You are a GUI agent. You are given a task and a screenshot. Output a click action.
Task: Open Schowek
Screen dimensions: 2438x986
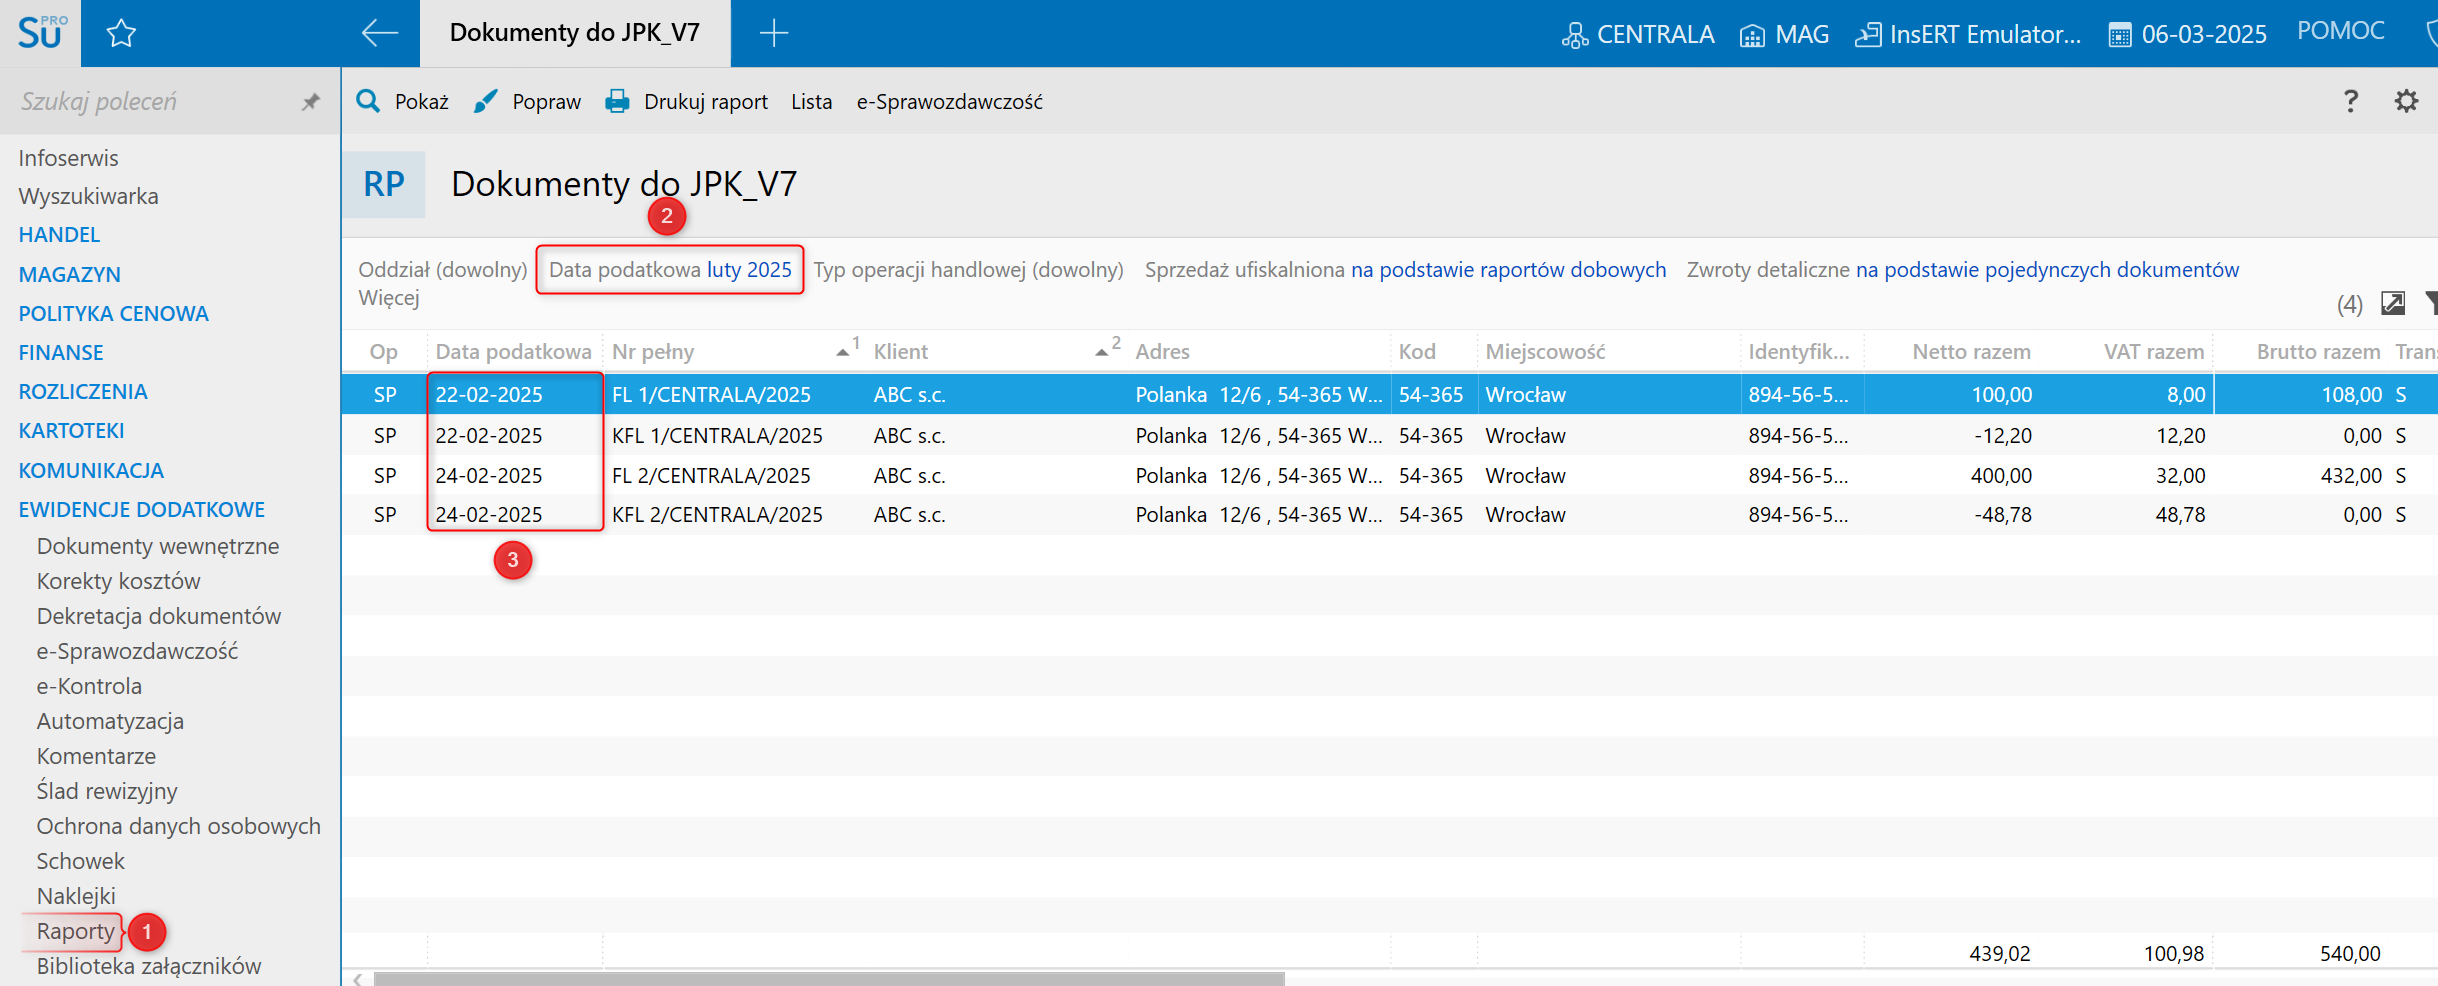tap(81, 861)
